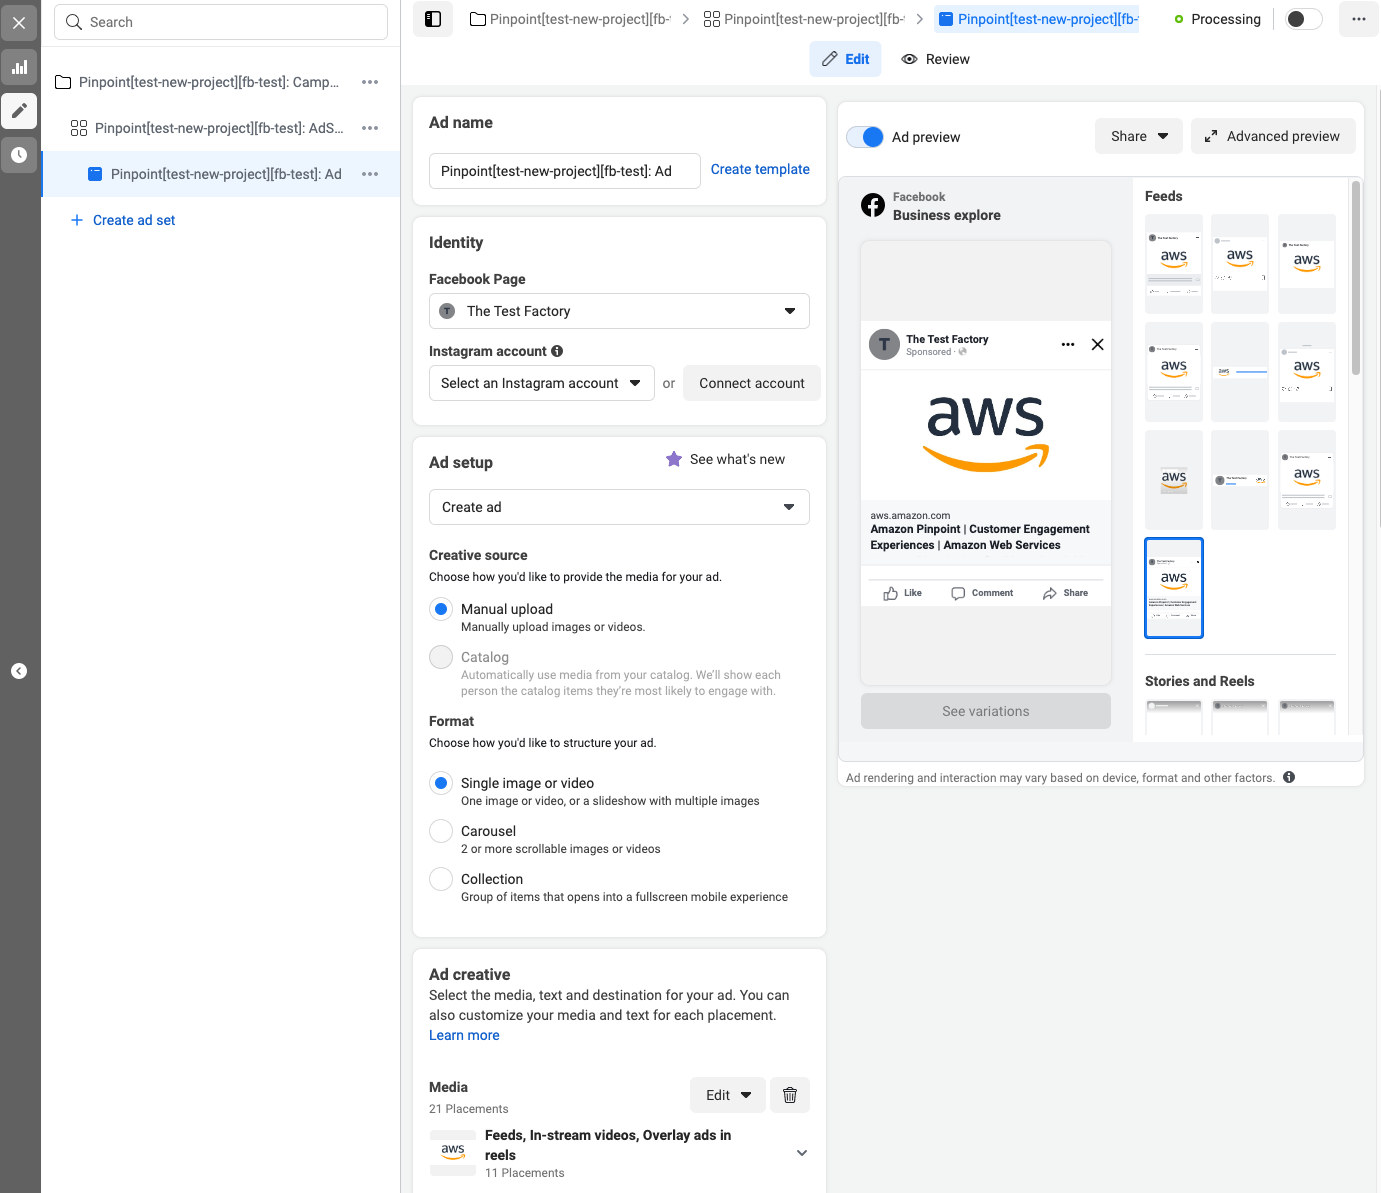Click the purple star icon in Ad setup
The height and width of the screenshot is (1193, 1381).
tap(674, 459)
